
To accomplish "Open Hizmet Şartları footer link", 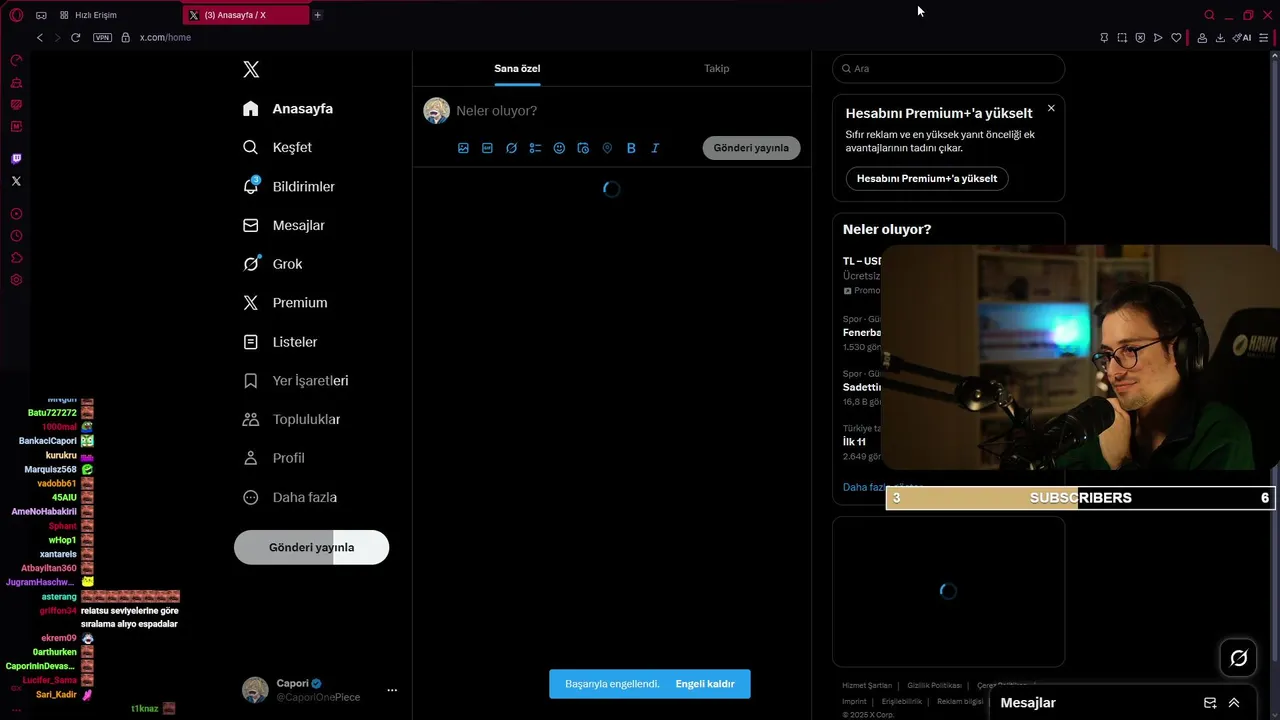I will click(866, 686).
